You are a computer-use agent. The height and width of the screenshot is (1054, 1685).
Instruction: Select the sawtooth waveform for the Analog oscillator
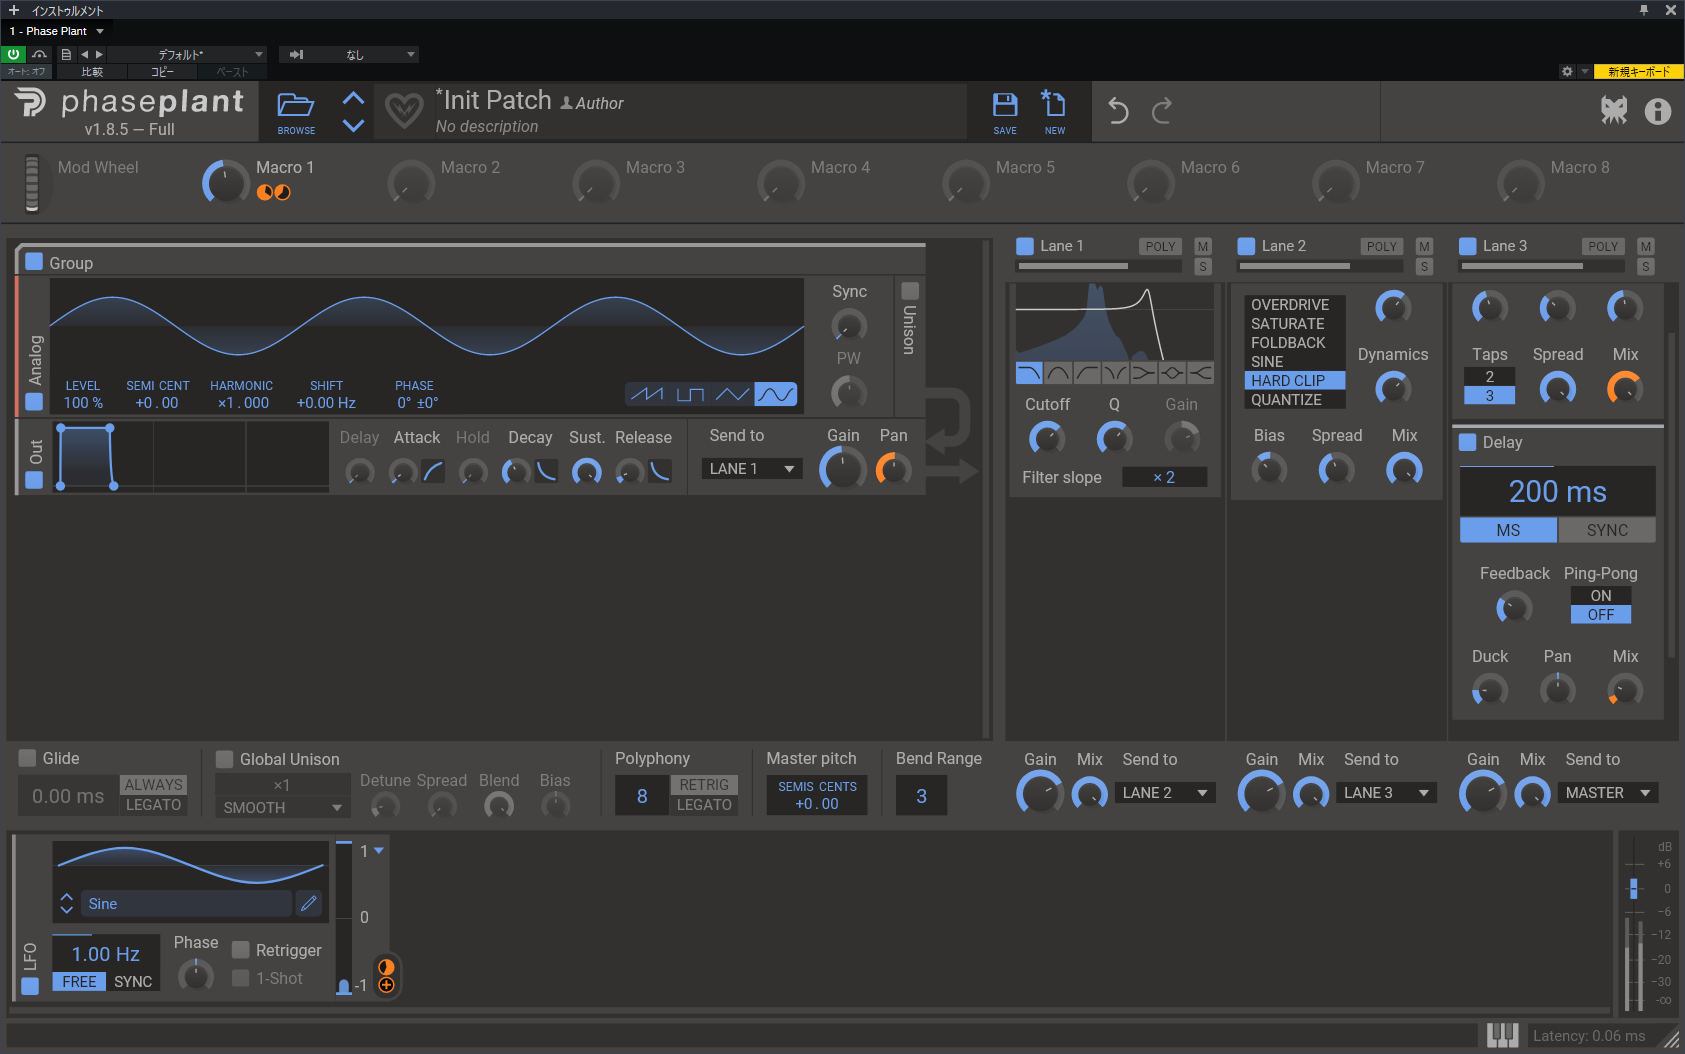click(x=647, y=394)
